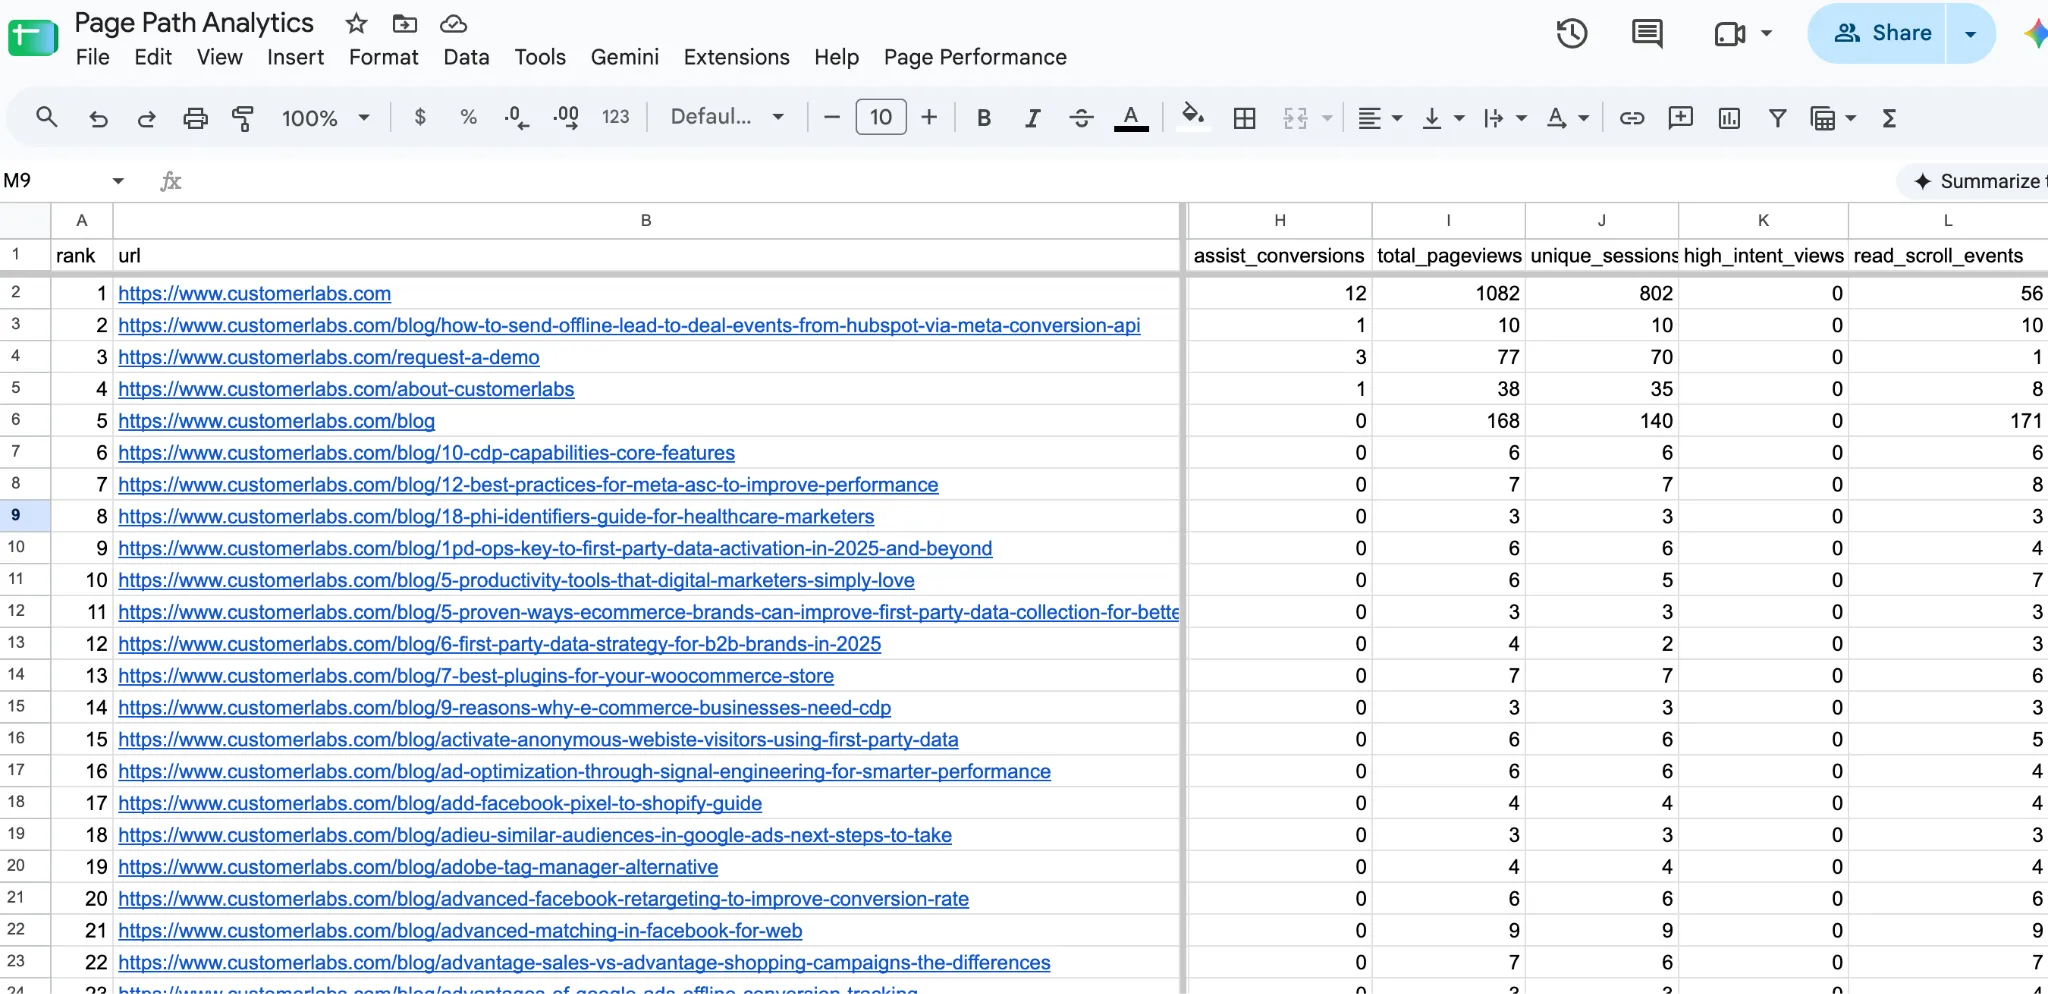2048x994 pixels.
Task: Search the menus with magnifier icon
Action: (x=46, y=117)
